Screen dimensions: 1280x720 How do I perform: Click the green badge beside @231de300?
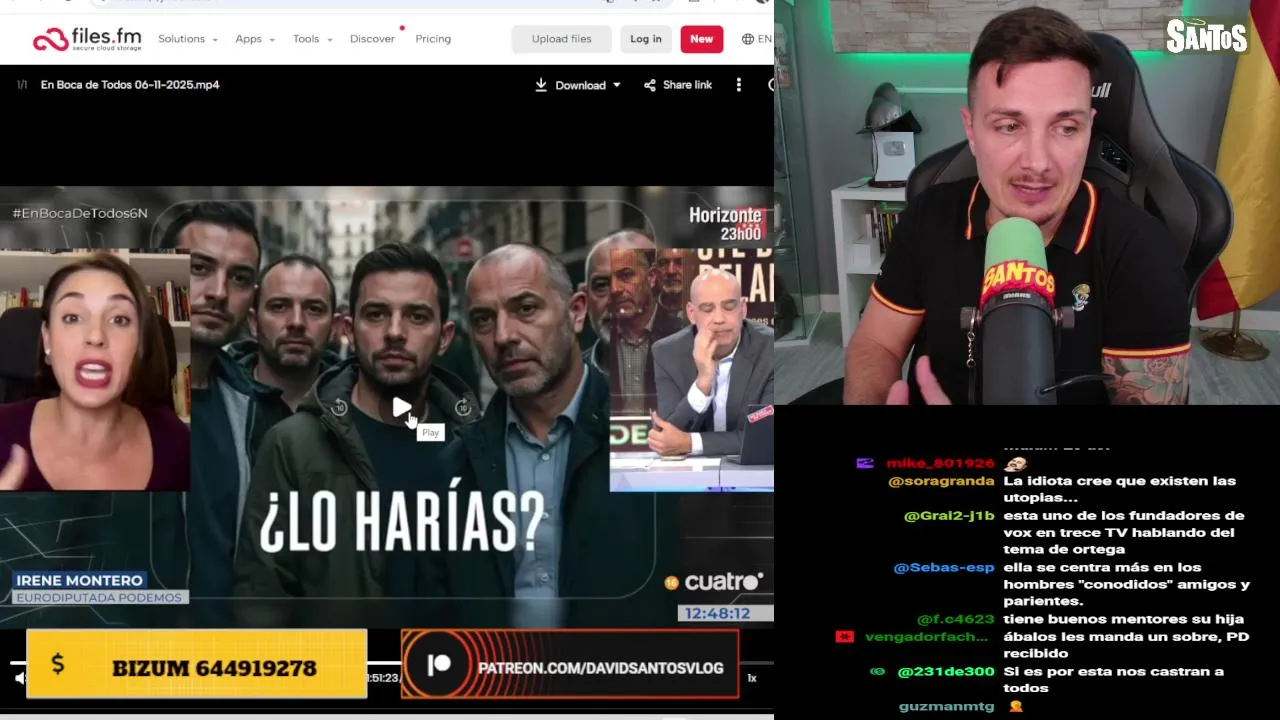pos(878,671)
